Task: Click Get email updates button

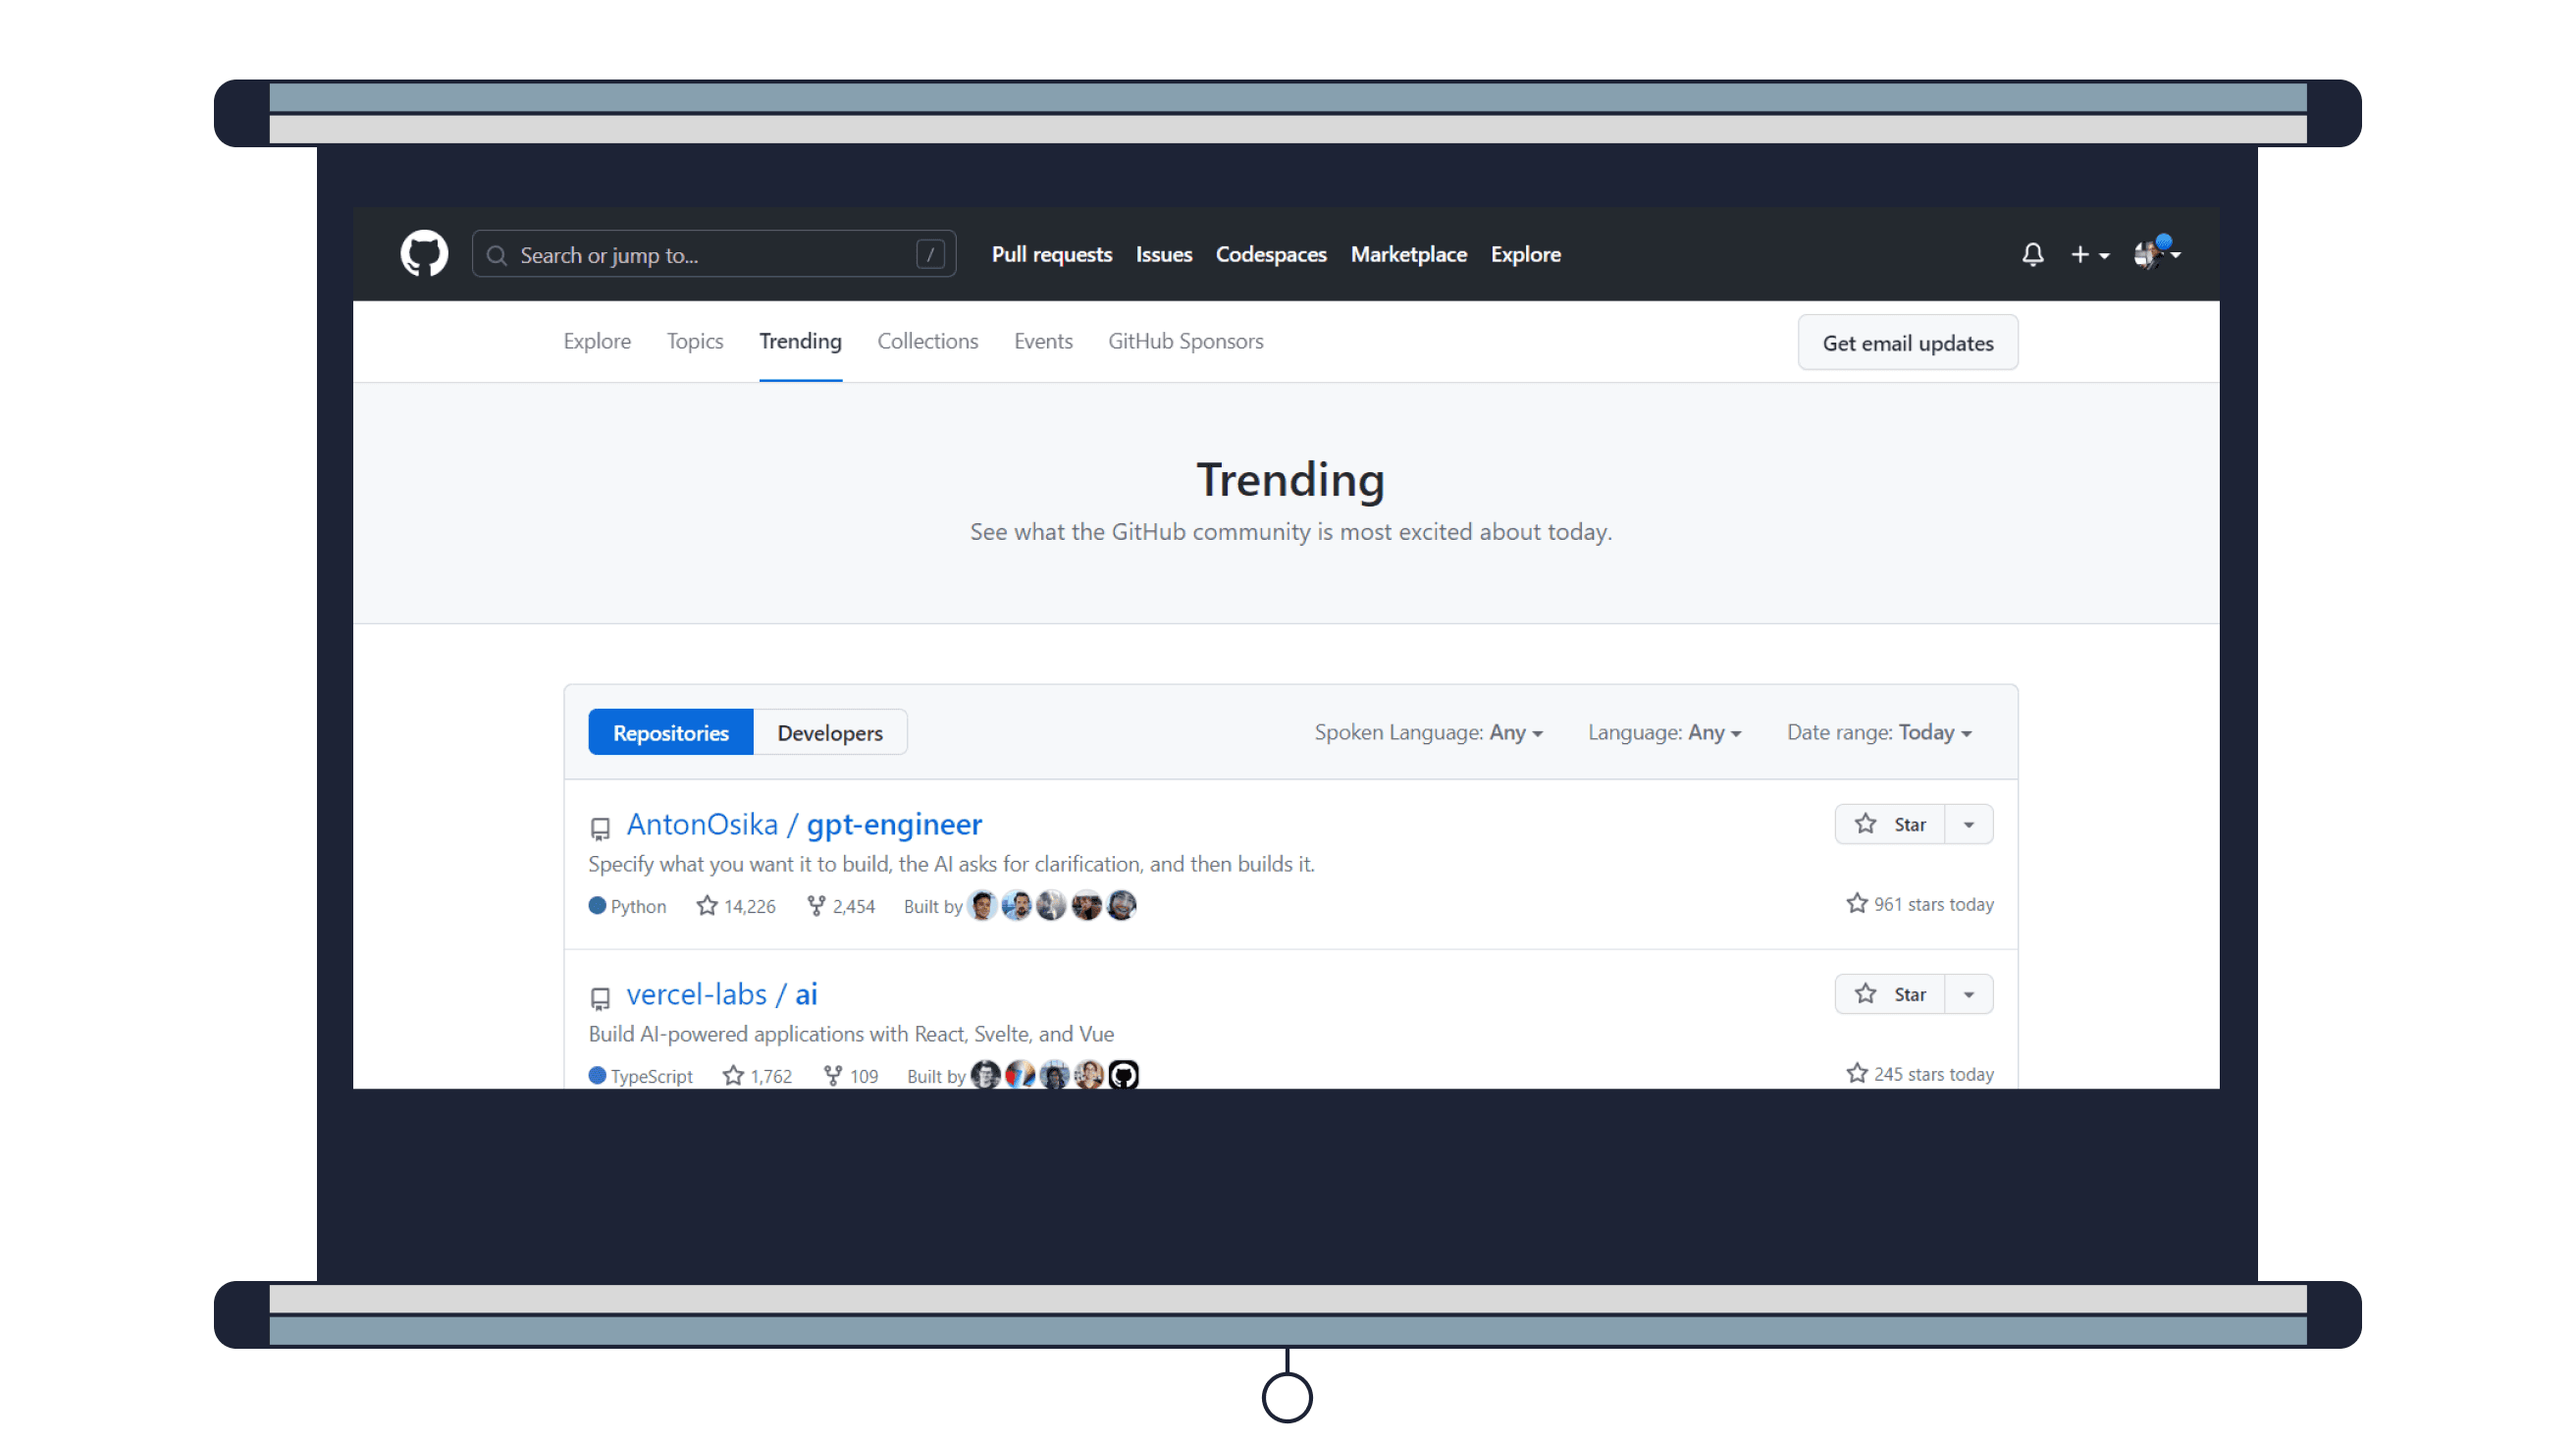Action: [1907, 343]
